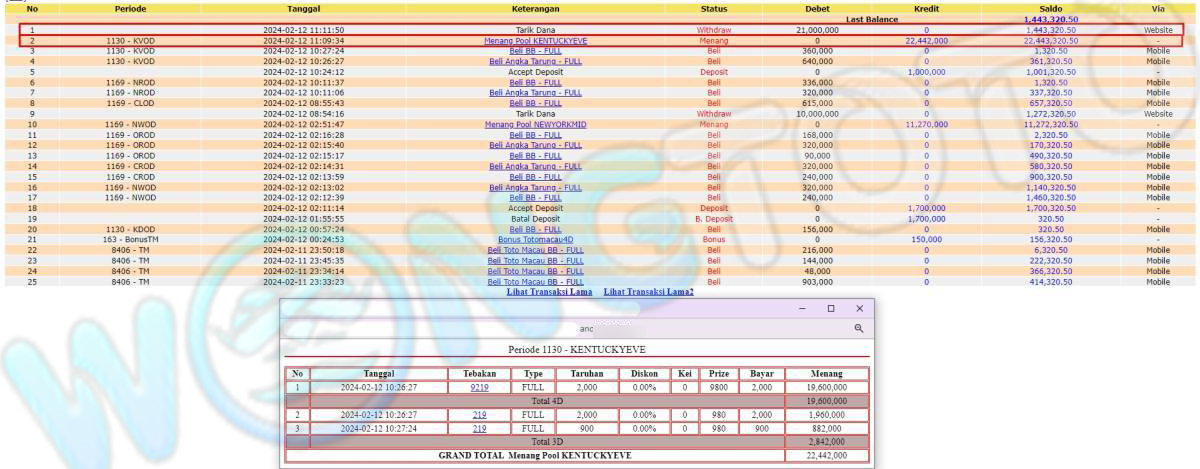Open Beli Toto Macau BB - FULL in row 22
This screenshot has height=469, width=1200.
pyautogui.click(x=535, y=250)
